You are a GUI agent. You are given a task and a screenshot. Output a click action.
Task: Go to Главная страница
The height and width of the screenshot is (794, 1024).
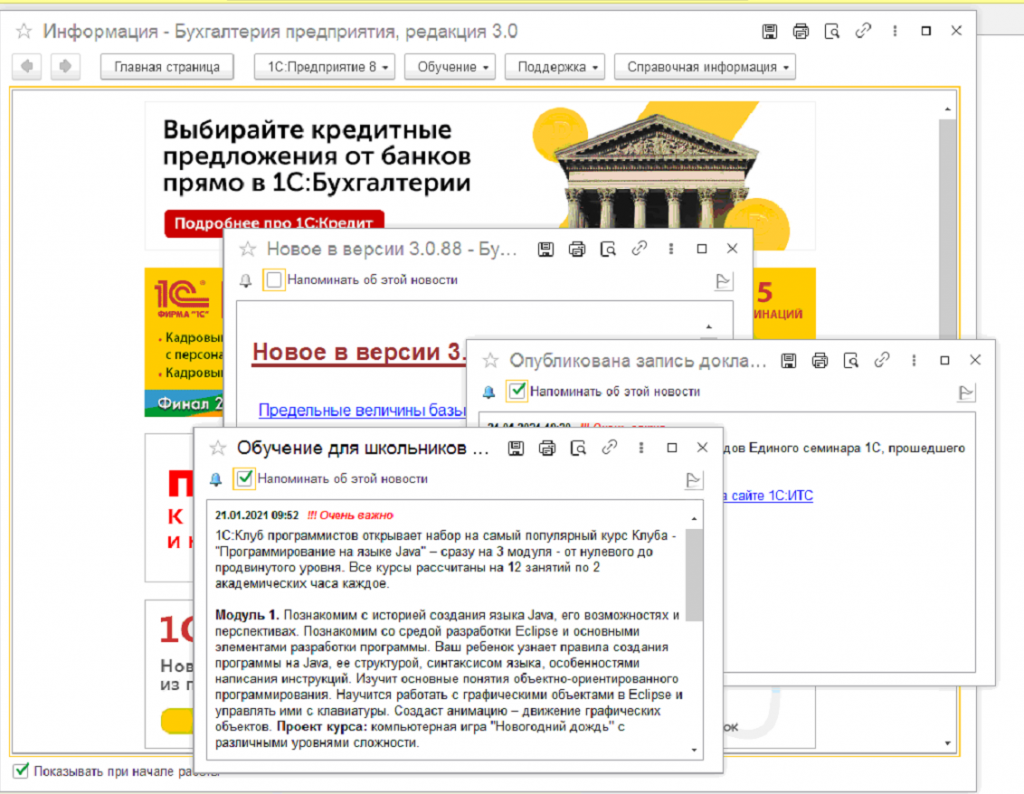167,67
